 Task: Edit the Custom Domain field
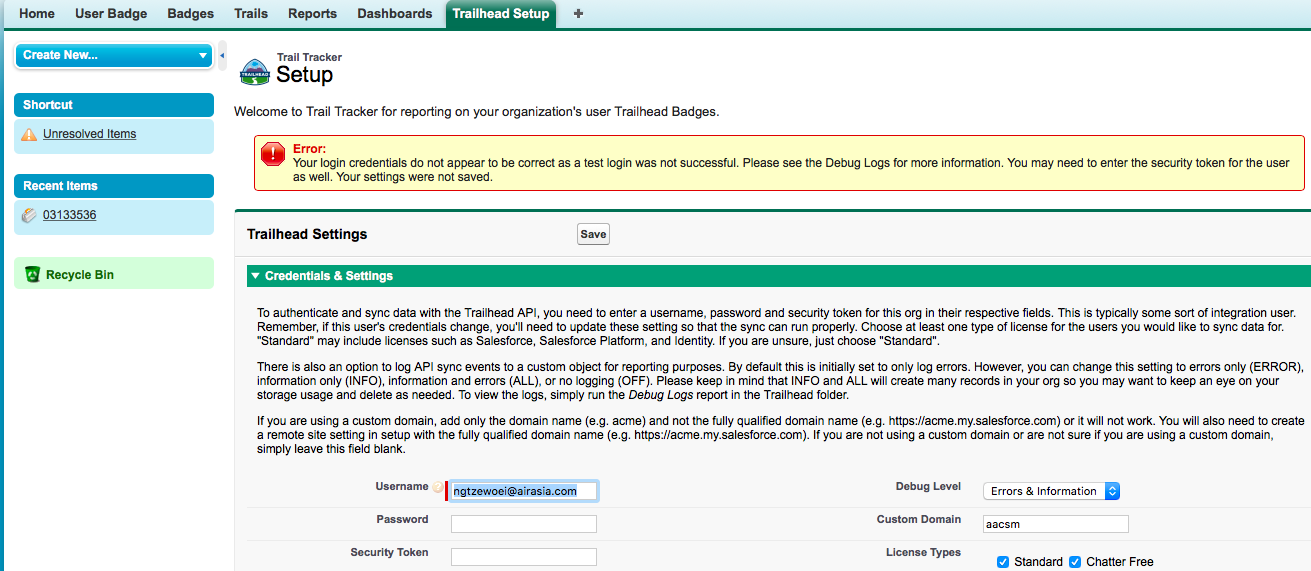(1056, 524)
